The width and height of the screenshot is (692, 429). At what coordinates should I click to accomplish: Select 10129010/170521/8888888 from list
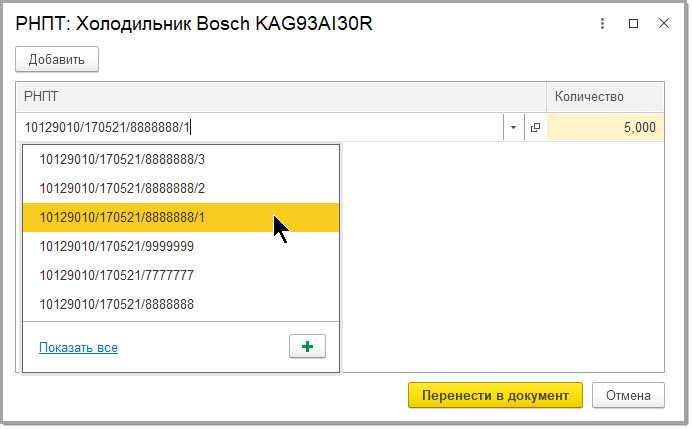click(x=181, y=305)
